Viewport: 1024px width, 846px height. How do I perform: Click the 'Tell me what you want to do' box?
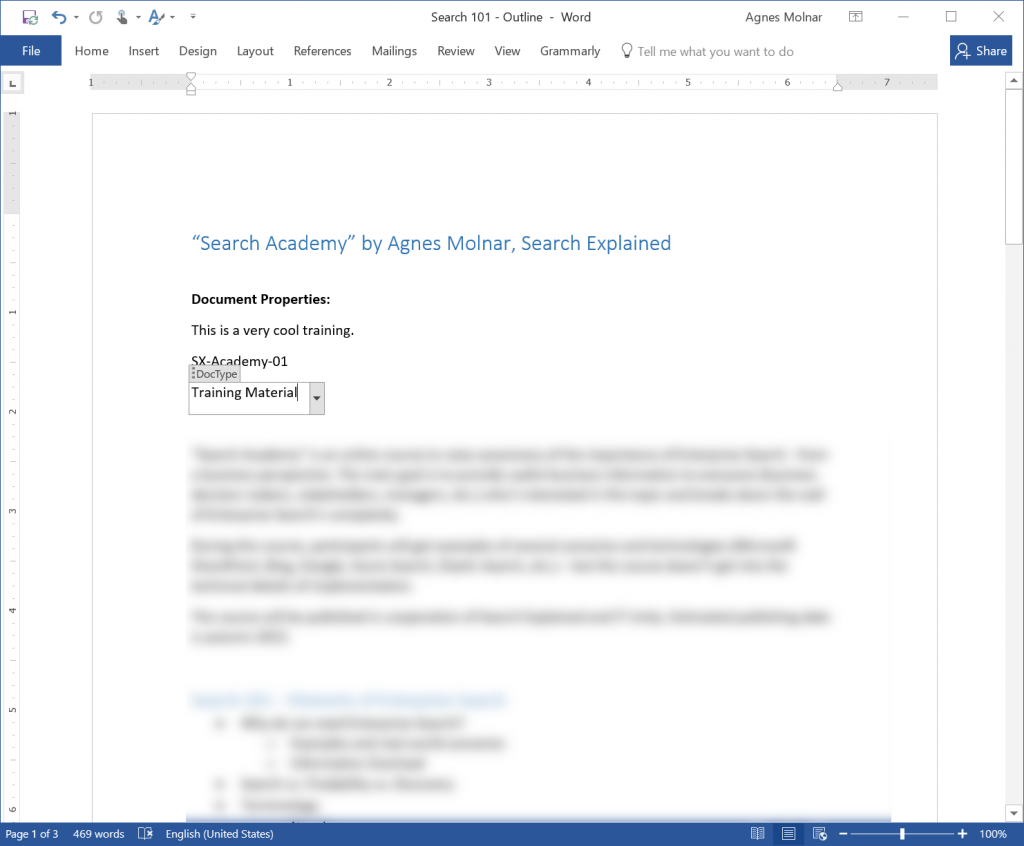(715, 52)
